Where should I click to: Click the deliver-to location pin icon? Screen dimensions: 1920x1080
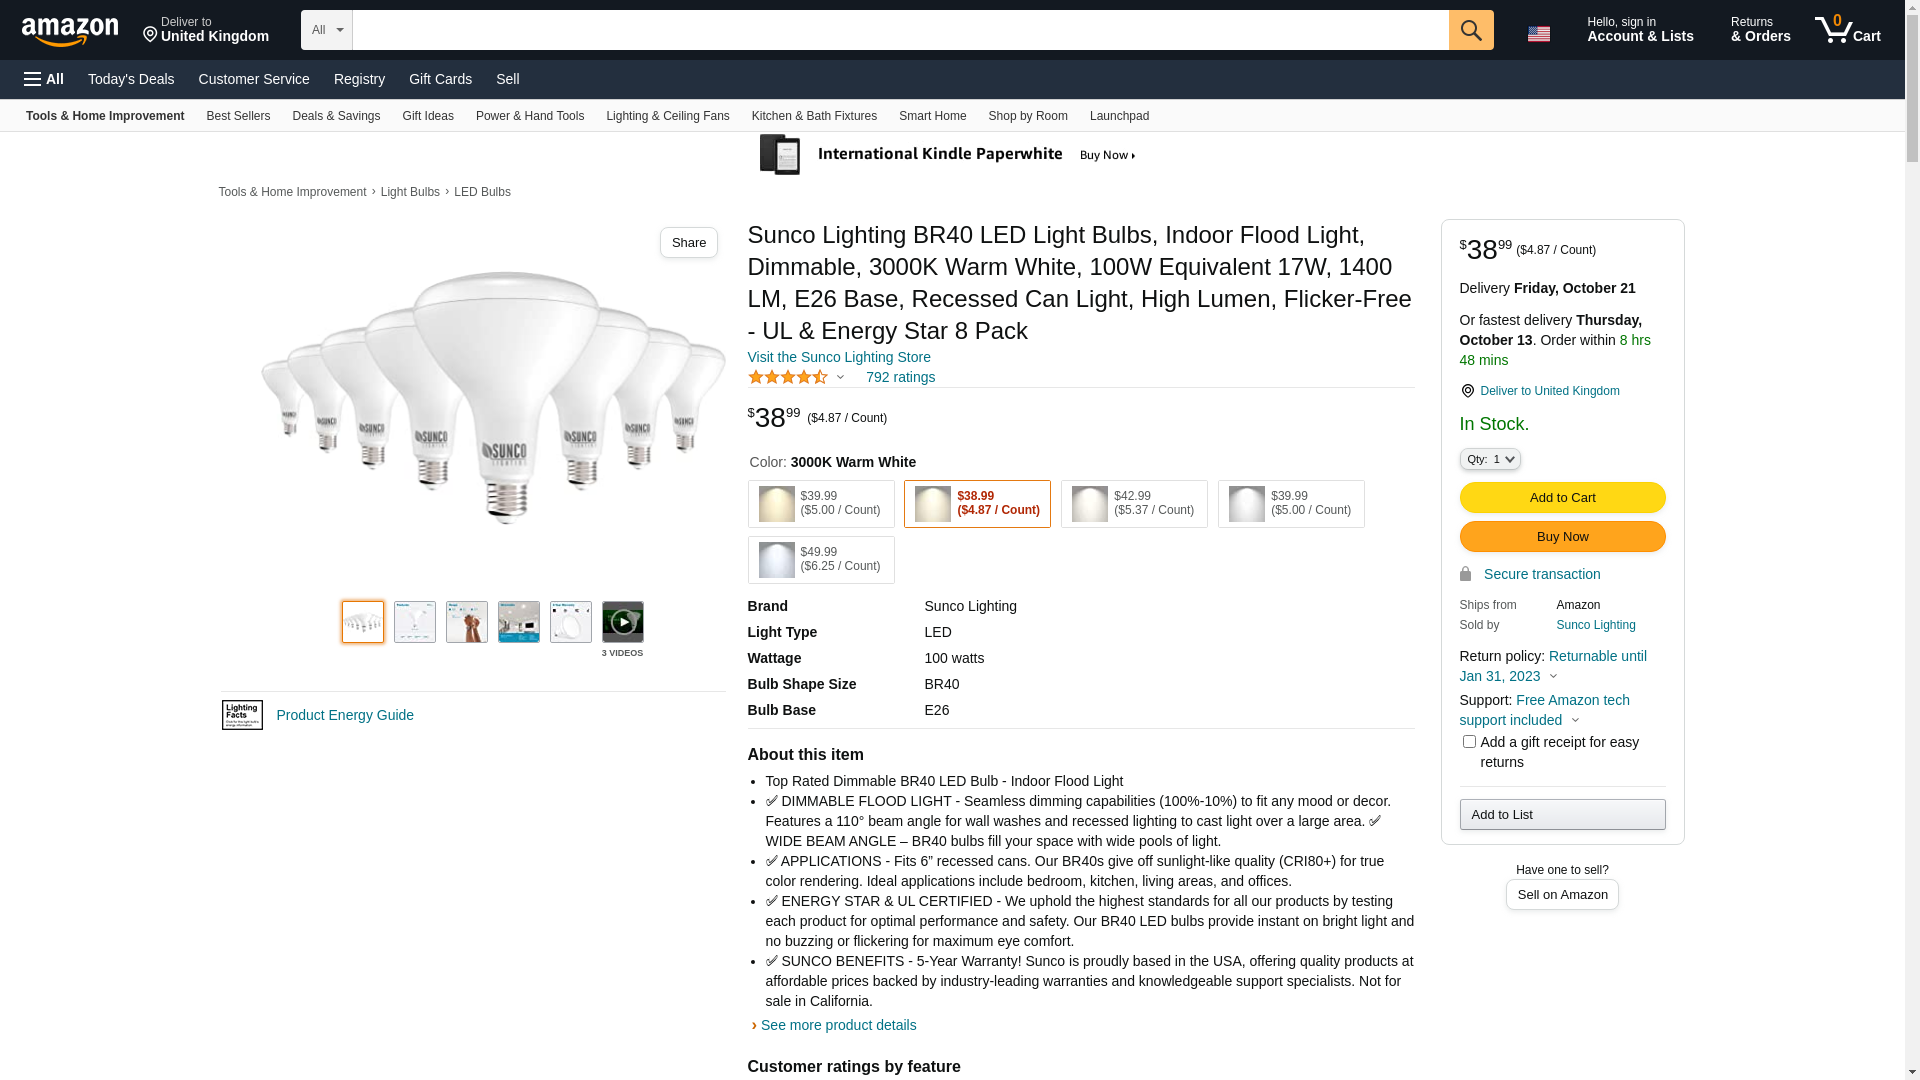coord(1467,391)
